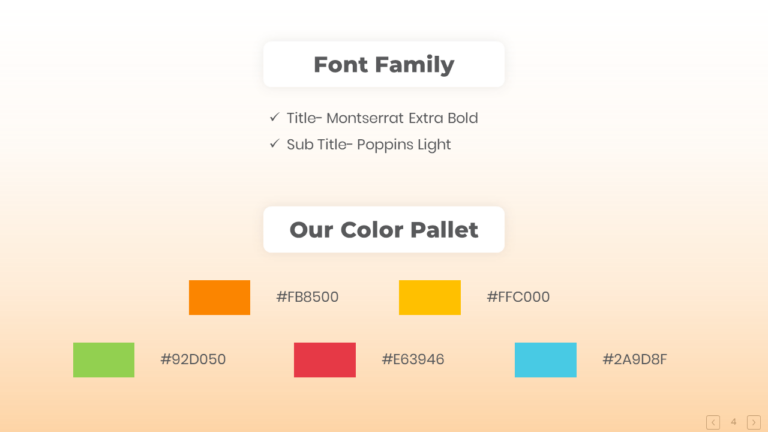Click the #92D050 hex code label
768x432 pixels.
point(193,360)
